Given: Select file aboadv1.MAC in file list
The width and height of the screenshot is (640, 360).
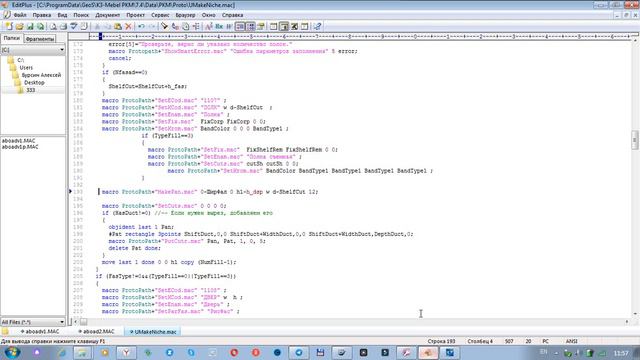Looking at the screenshot, I should point(18,140).
